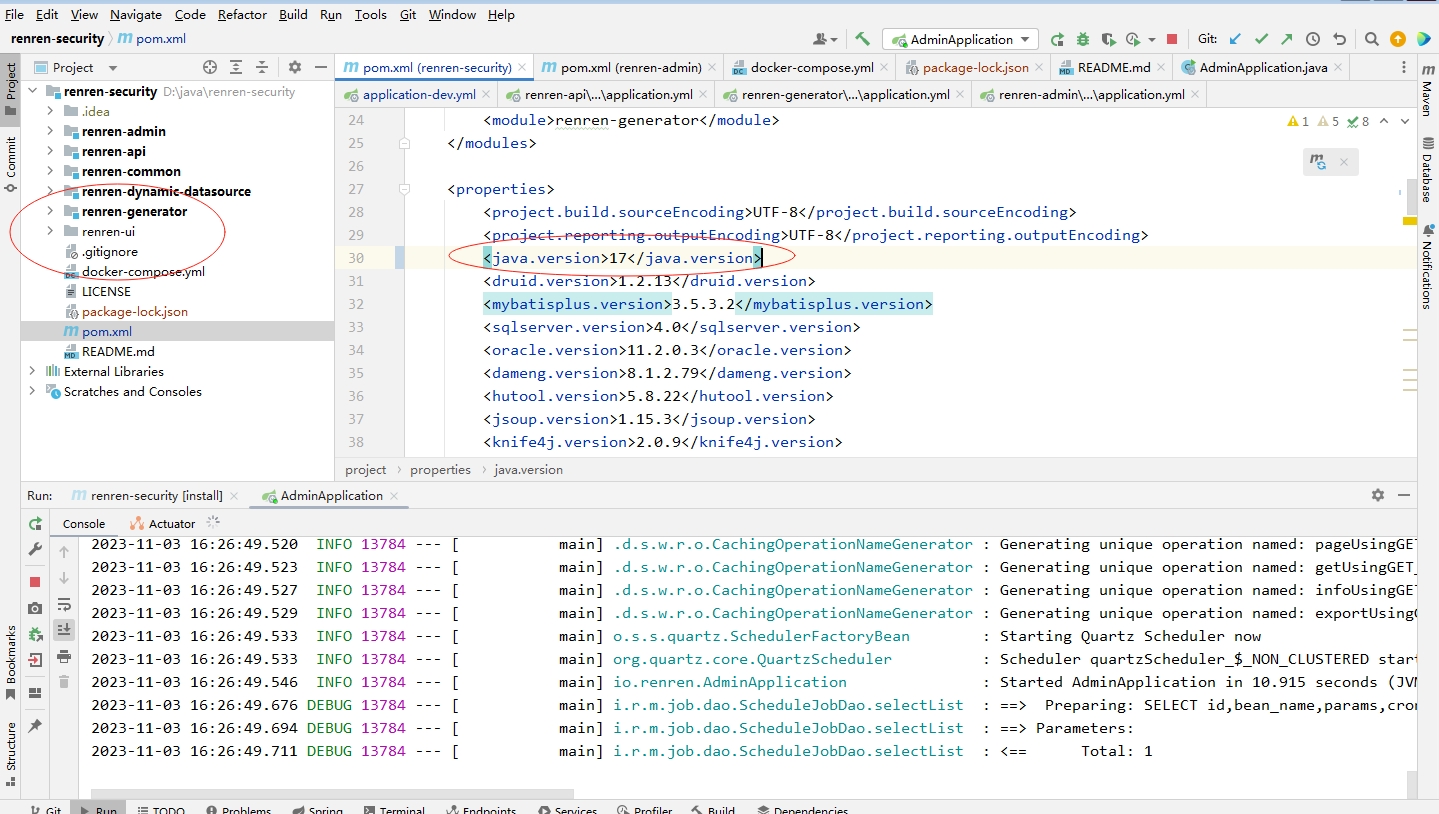The width and height of the screenshot is (1439, 814).
Task: Toggle the pin tab icon in Run panel
Action: click(35, 725)
